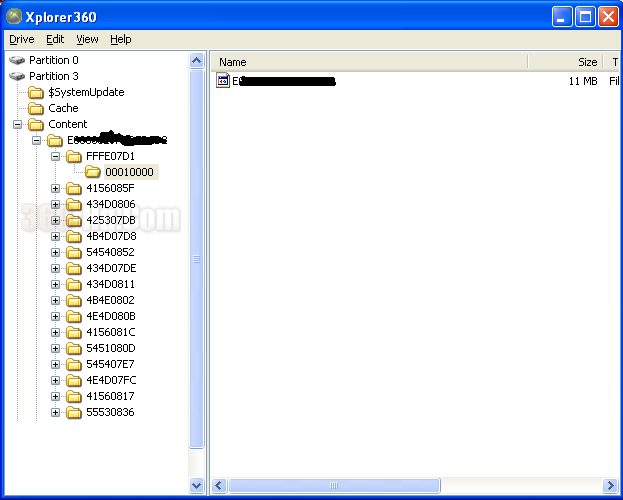Image resolution: width=623 pixels, height=500 pixels.
Task: Expand the 434D07DE folder node
Action: [55, 268]
